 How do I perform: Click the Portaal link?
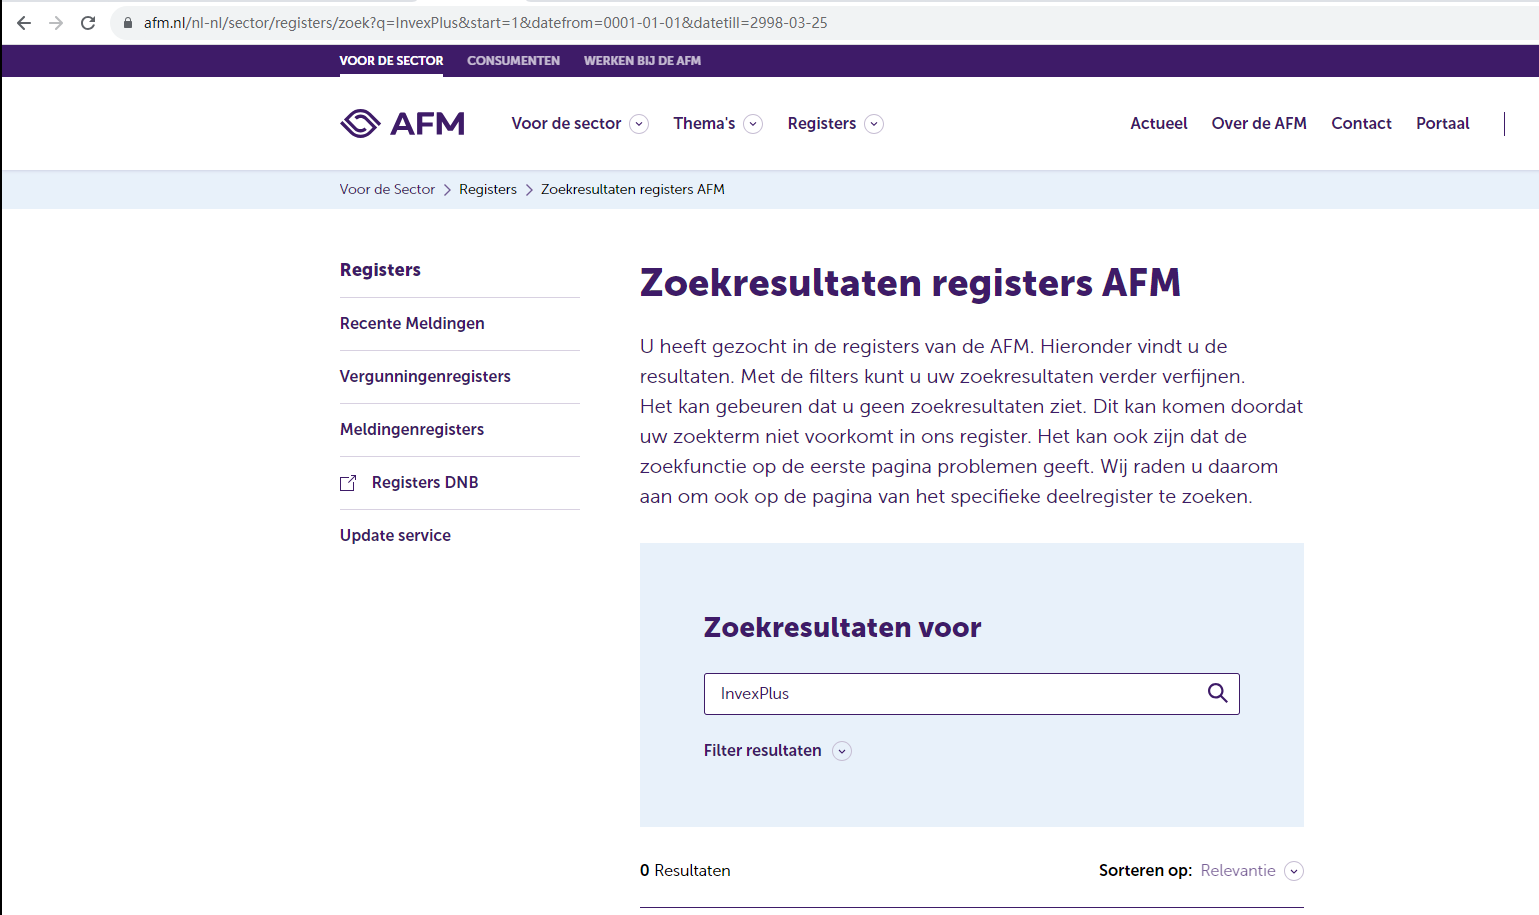[x=1442, y=124]
